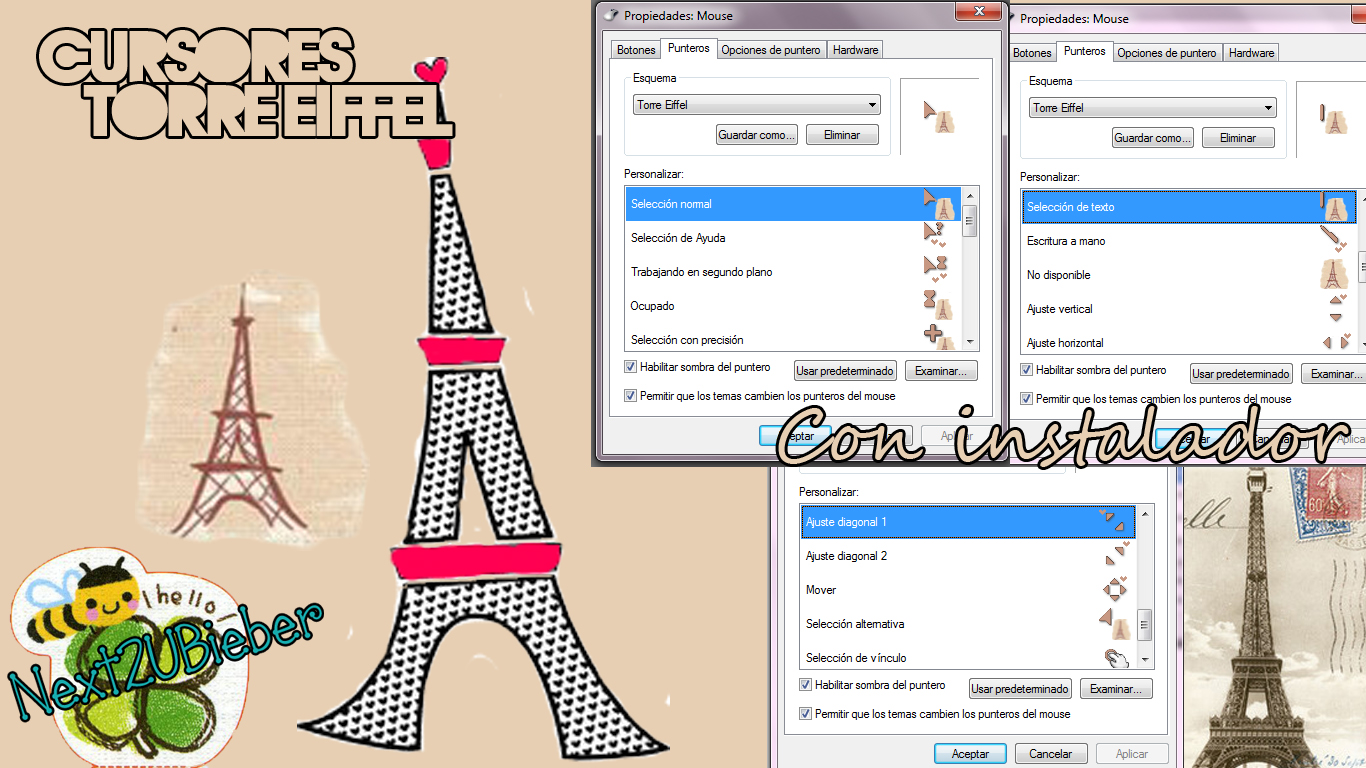Close the left Propiedades: Mouse window

980,9
